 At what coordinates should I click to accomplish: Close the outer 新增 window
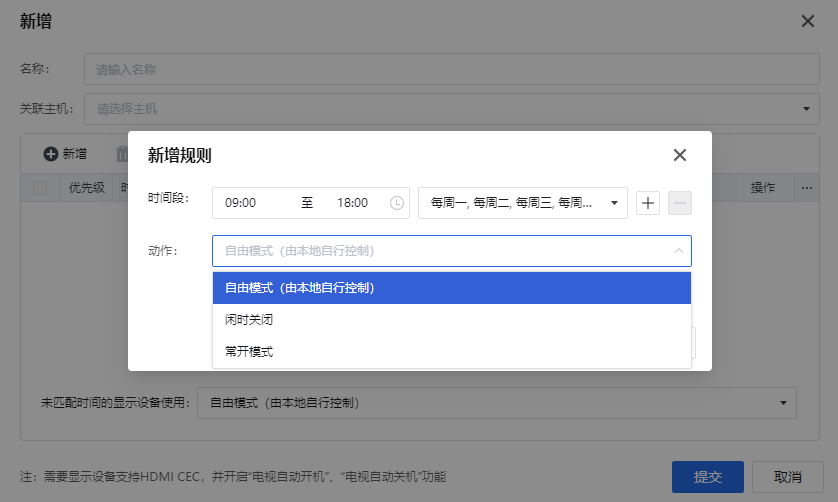808,21
